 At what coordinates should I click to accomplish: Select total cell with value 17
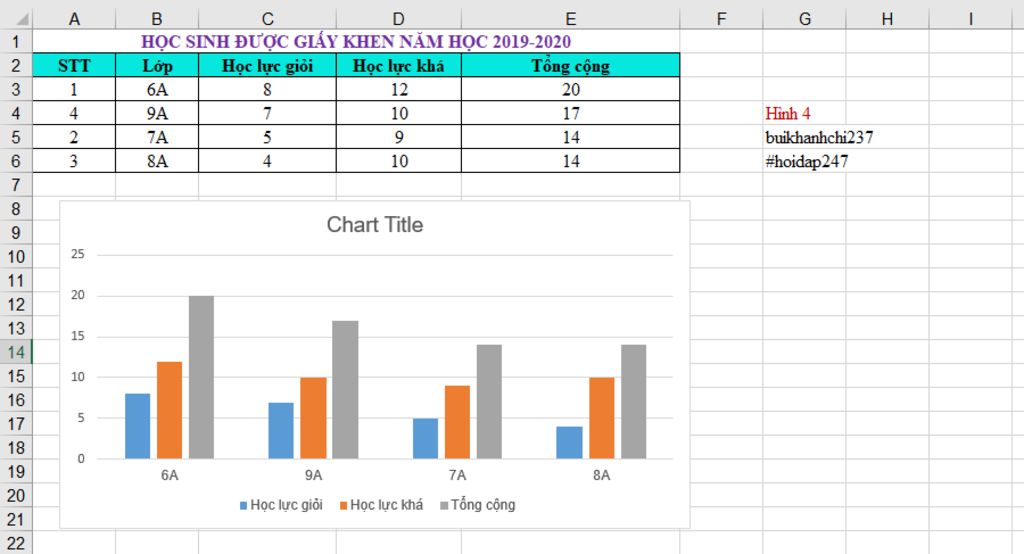tap(570, 113)
